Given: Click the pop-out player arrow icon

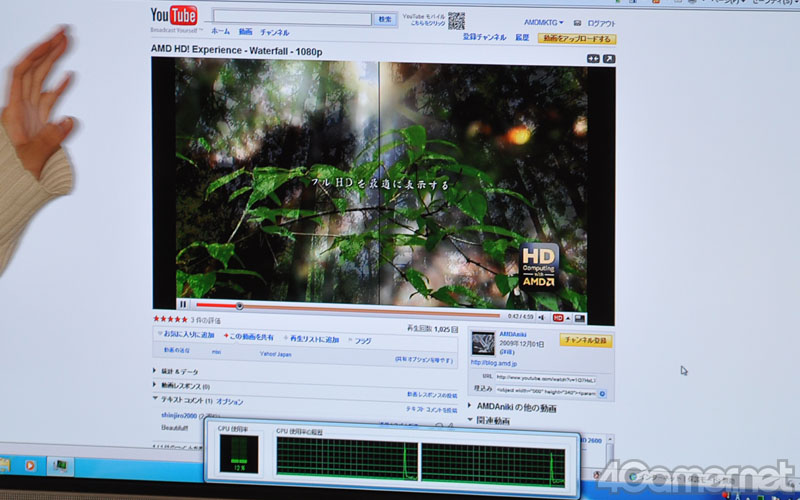Looking at the screenshot, I should 609,59.
